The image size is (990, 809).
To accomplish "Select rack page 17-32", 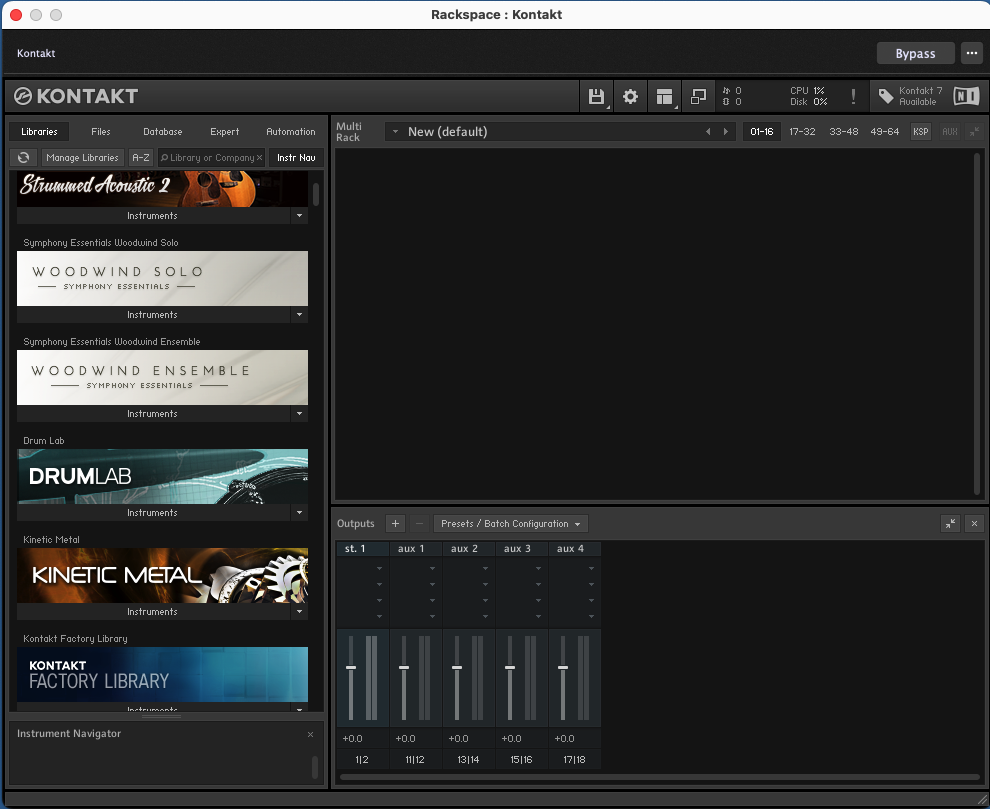I will point(802,131).
